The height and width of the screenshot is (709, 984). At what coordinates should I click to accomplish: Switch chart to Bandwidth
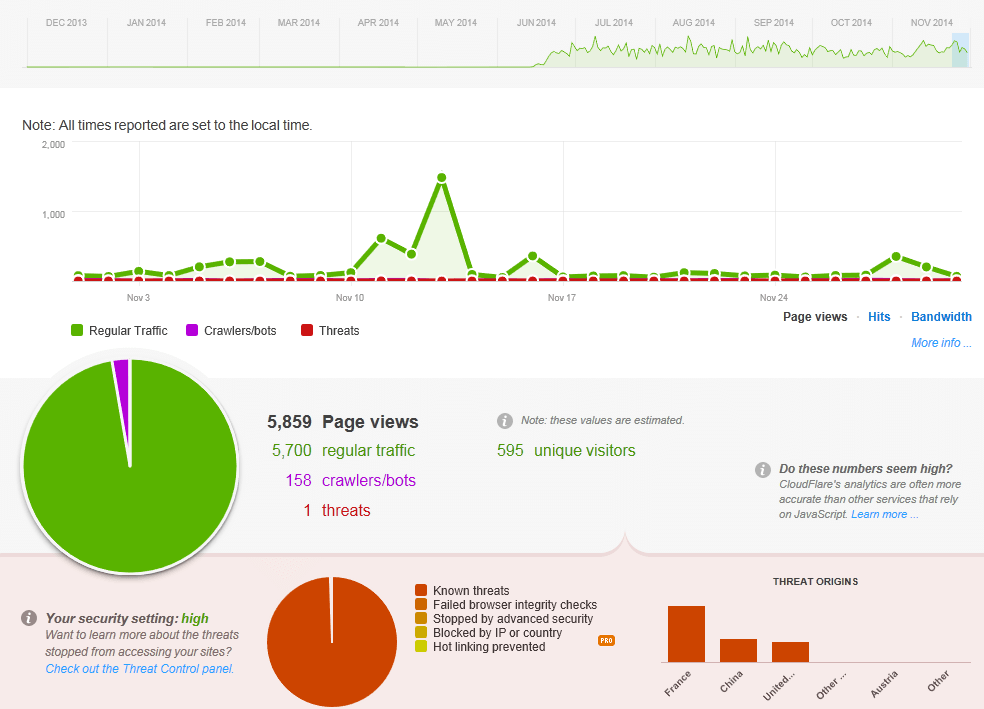(941, 317)
